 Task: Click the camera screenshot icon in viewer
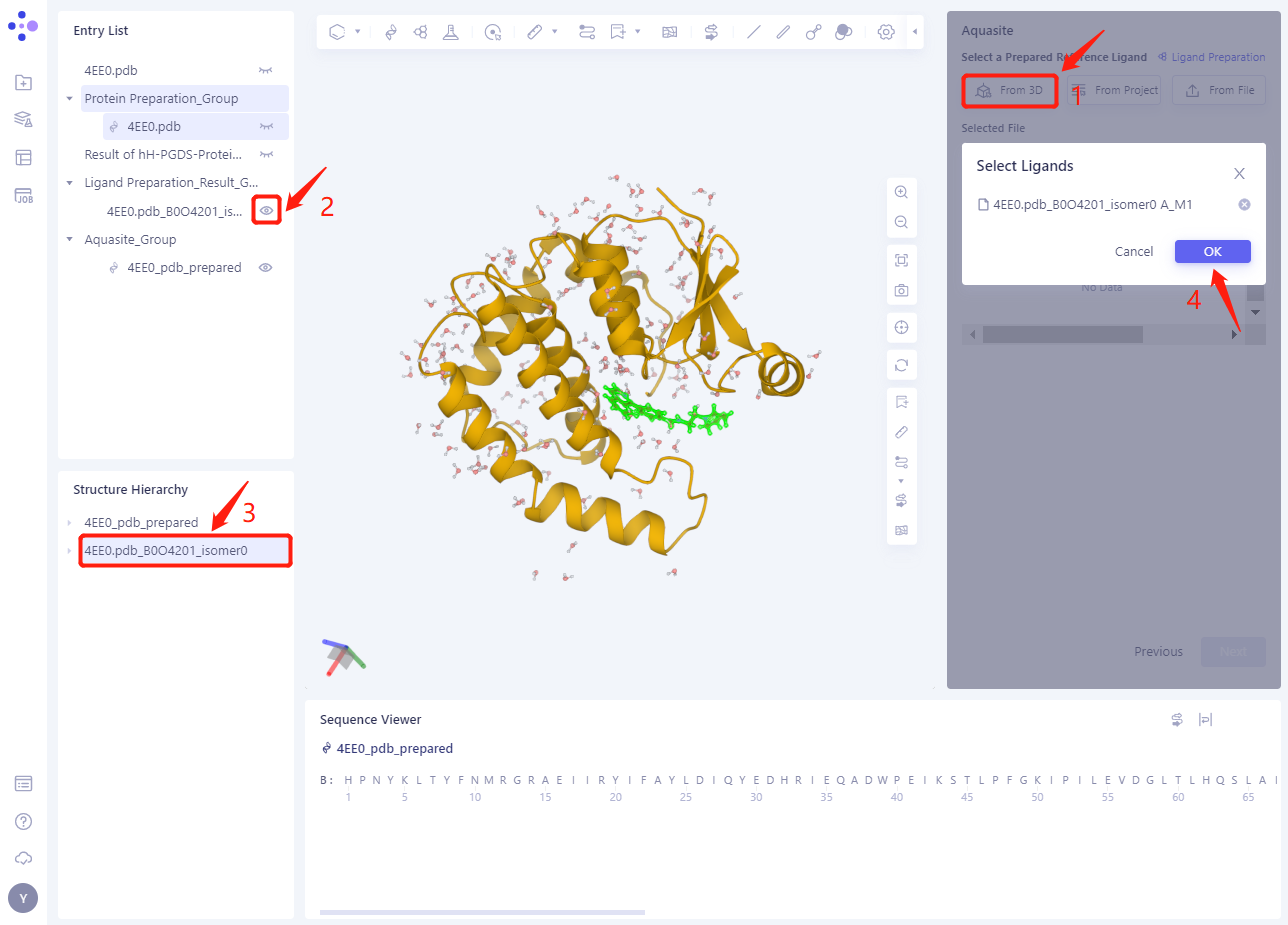[x=901, y=290]
